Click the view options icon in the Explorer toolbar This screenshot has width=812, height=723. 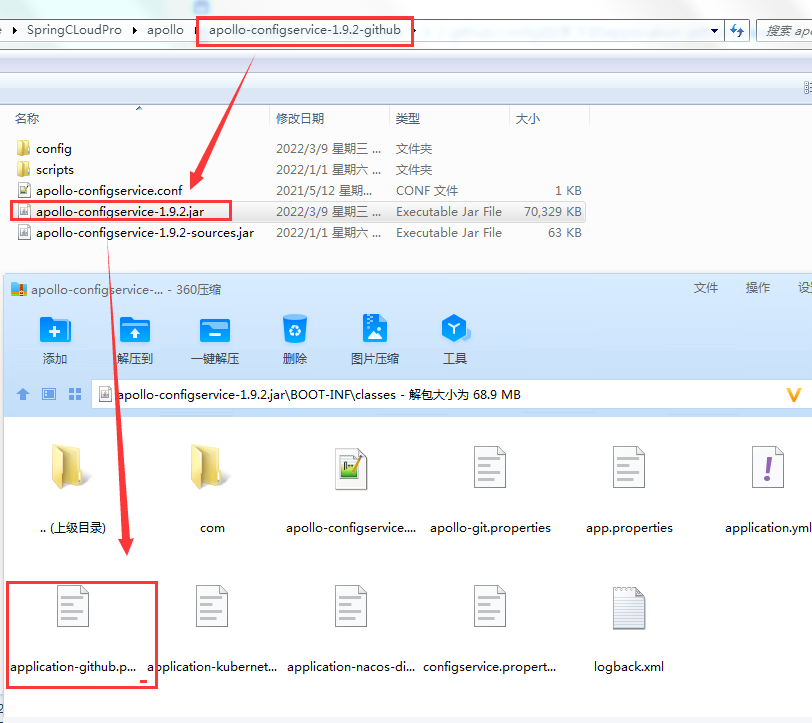pos(807,88)
